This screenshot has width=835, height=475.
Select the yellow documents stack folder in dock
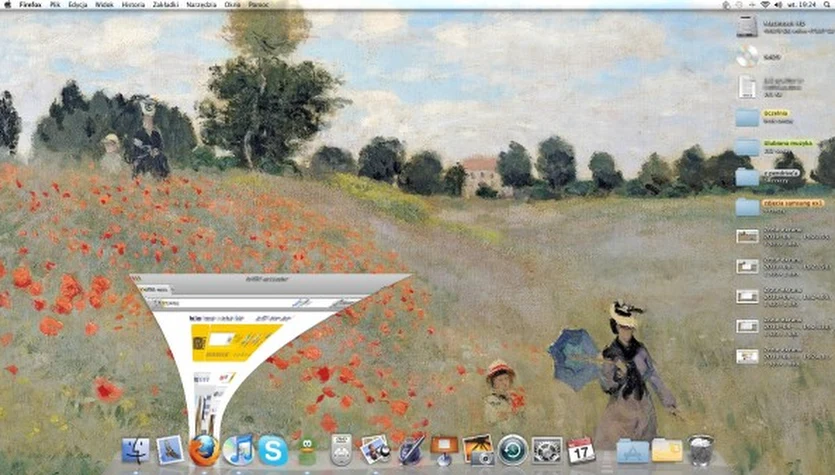(x=667, y=450)
